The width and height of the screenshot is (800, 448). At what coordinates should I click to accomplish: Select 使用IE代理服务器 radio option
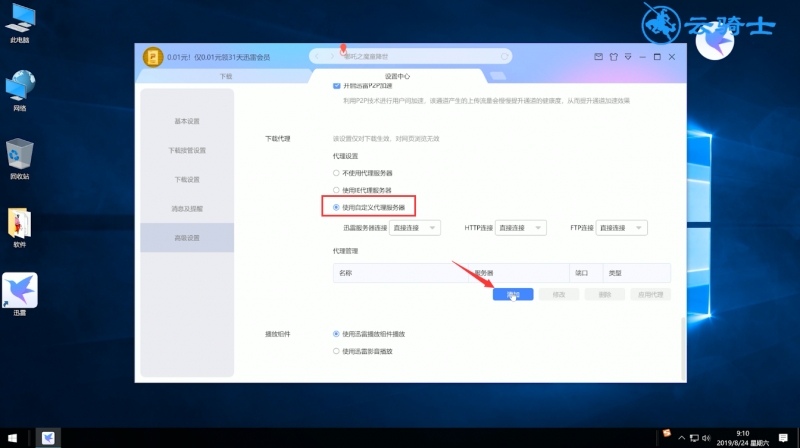(336, 190)
